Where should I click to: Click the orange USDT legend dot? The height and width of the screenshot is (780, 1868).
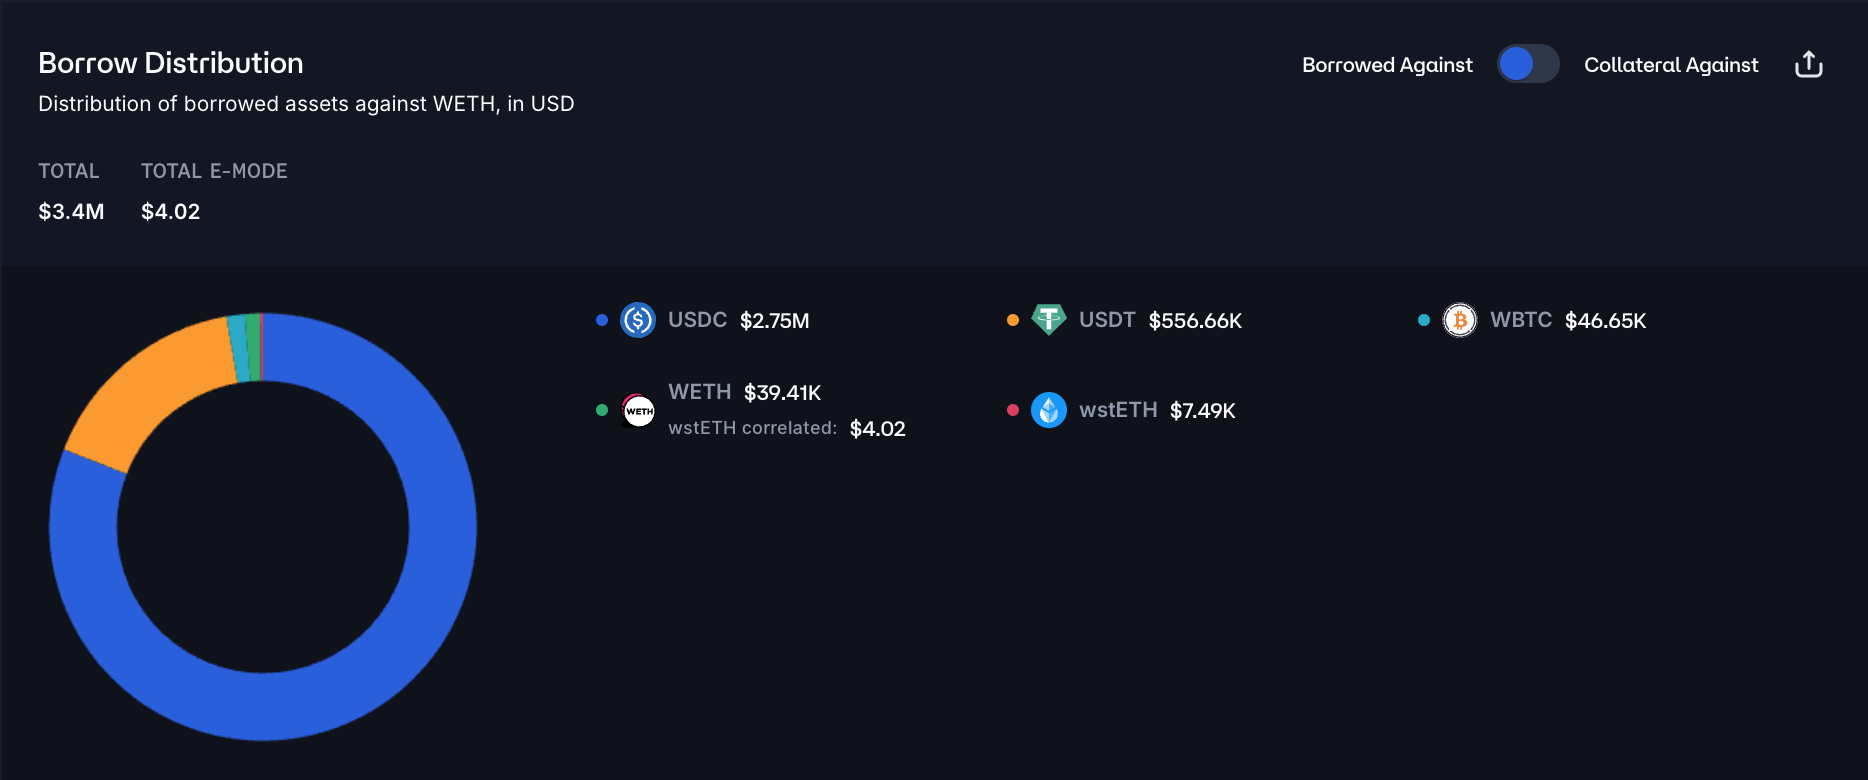[x=1013, y=320]
